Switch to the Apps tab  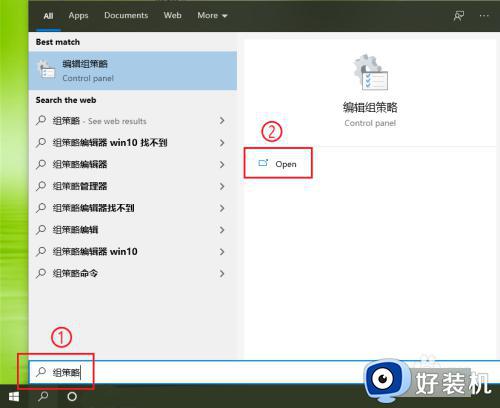(x=78, y=16)
